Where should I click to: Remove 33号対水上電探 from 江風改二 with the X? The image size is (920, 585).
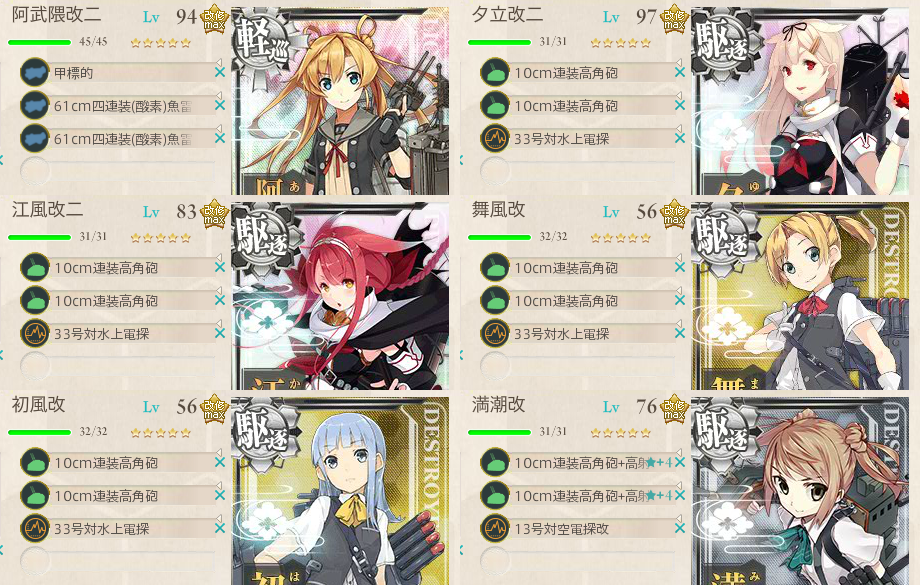click(220, 333)
